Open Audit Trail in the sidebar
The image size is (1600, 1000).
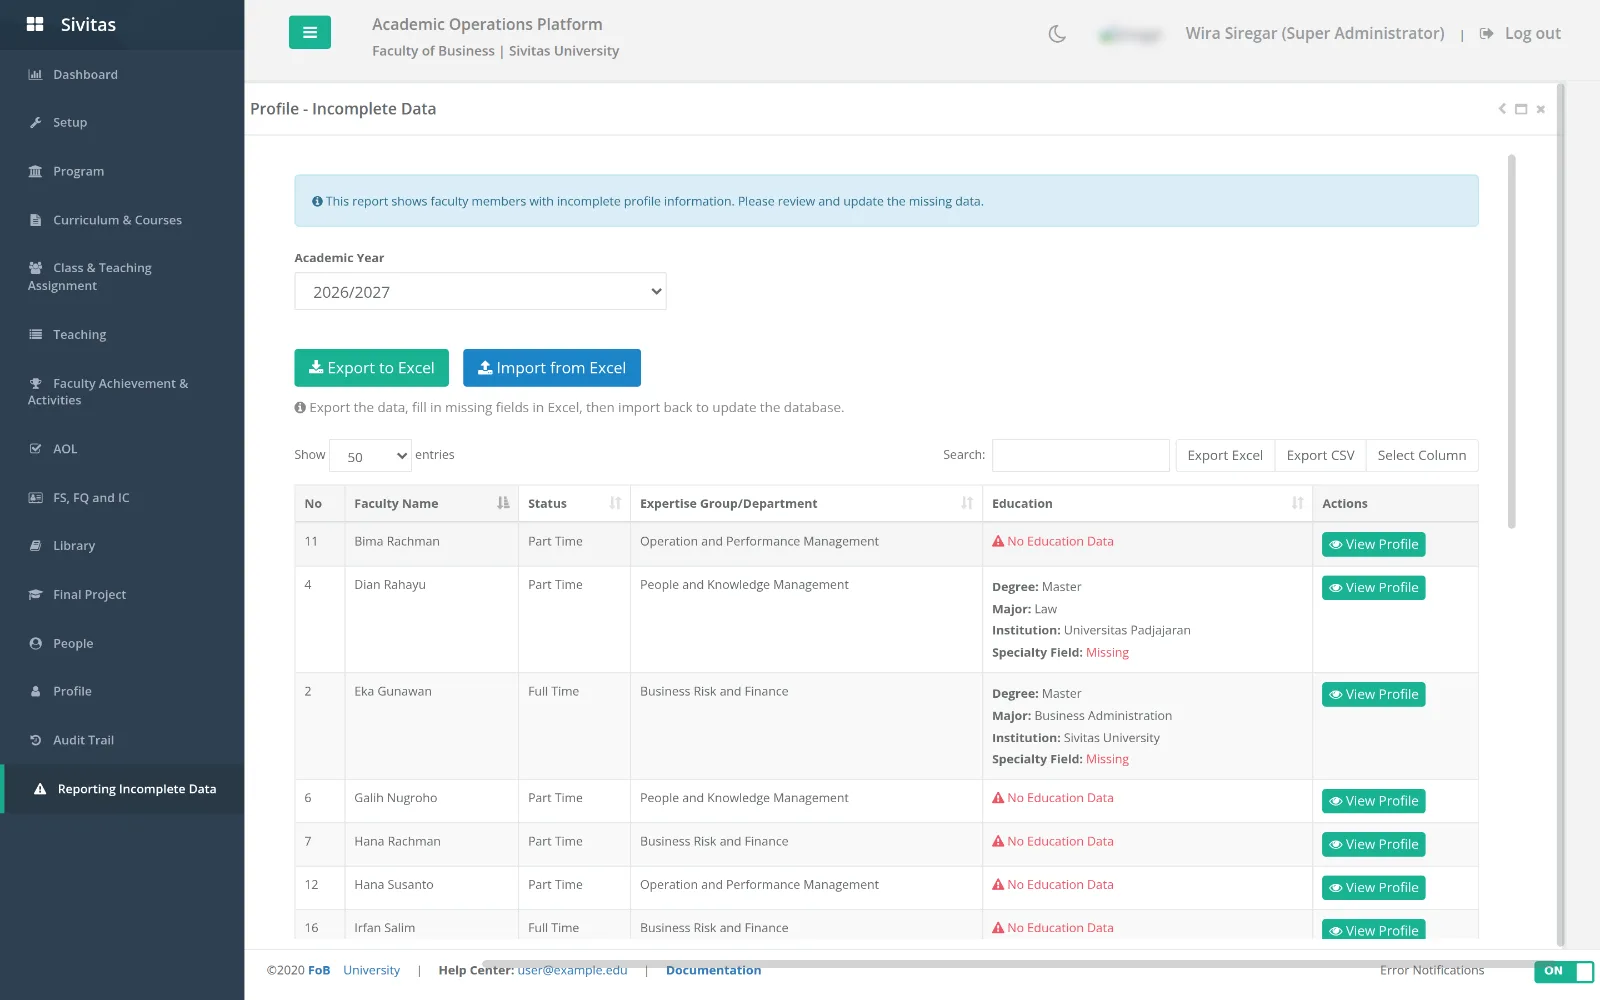(x=122, y=740)
